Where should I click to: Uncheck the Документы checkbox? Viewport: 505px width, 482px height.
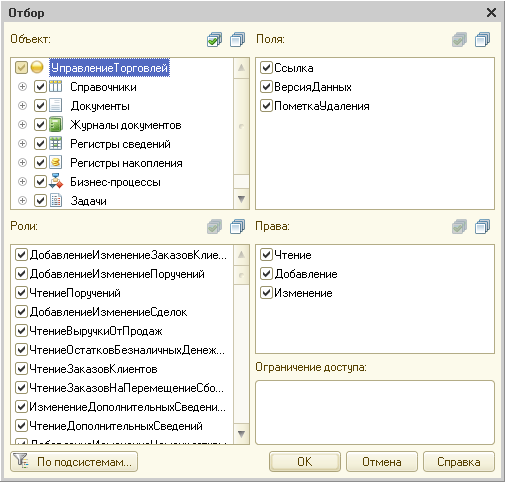click(40, 106)
